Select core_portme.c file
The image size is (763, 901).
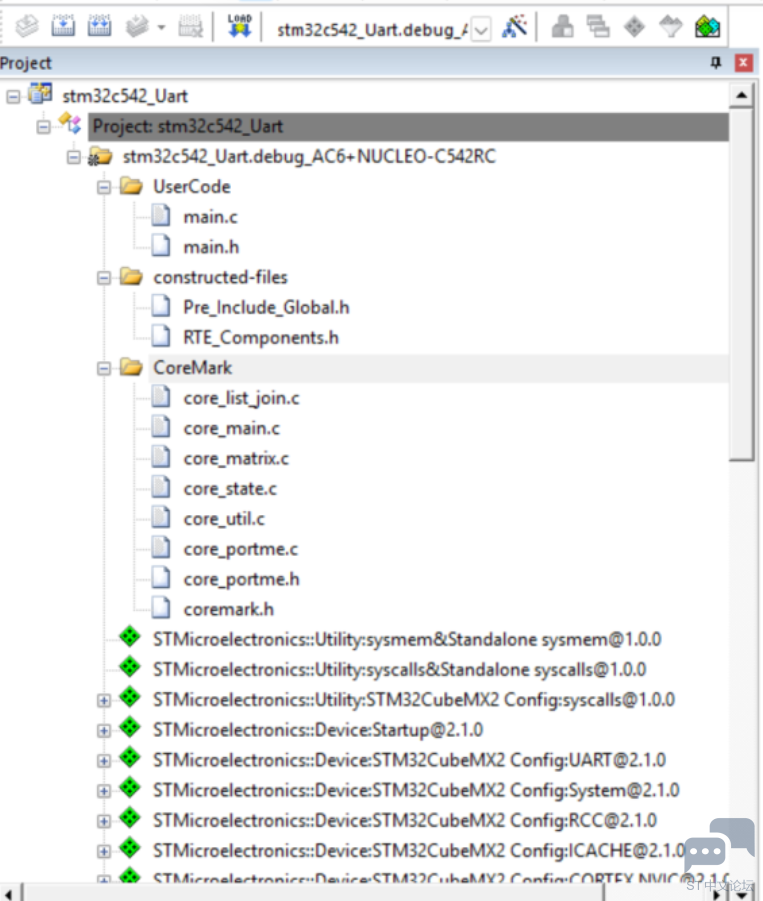click(x=241, y=549)
